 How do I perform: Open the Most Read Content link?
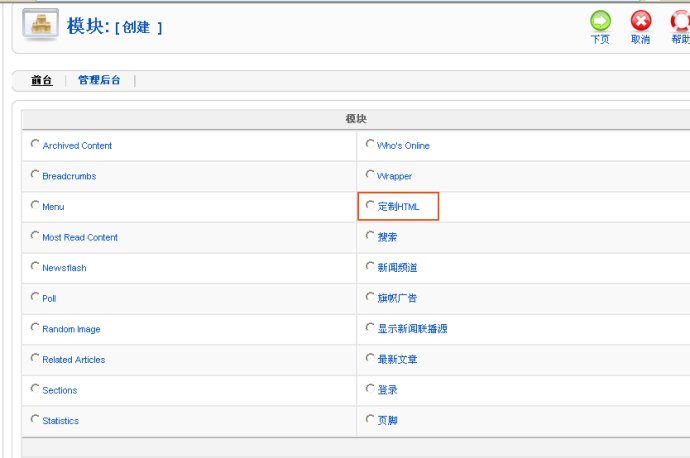tap(80, 238)
